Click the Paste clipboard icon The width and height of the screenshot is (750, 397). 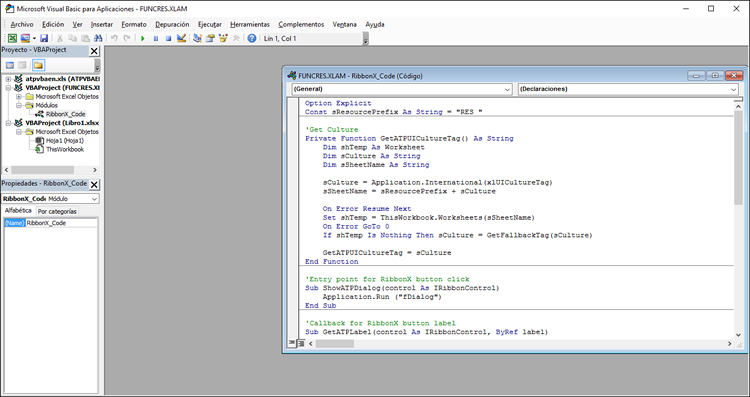(x=85, y=38)
